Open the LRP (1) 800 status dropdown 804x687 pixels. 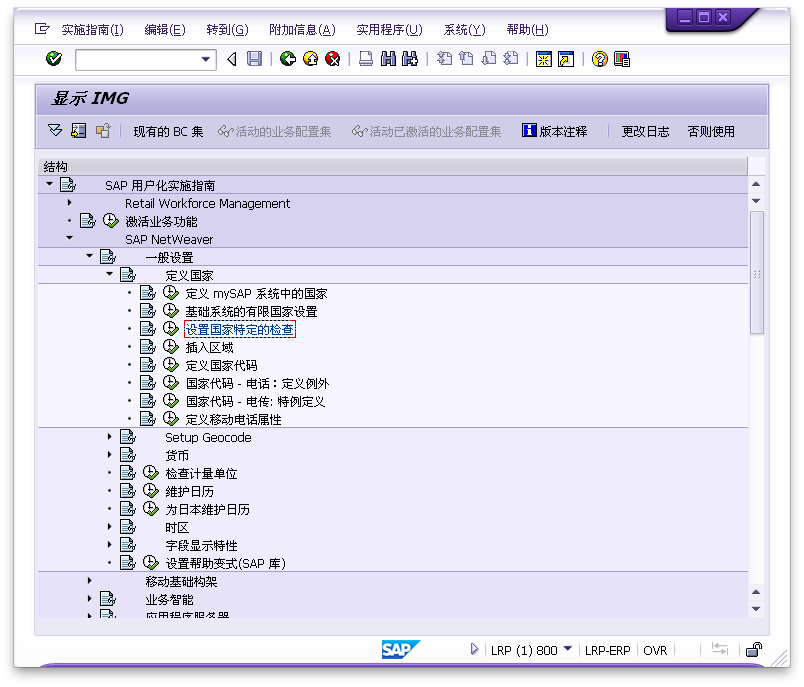click(x=567, y=649)
